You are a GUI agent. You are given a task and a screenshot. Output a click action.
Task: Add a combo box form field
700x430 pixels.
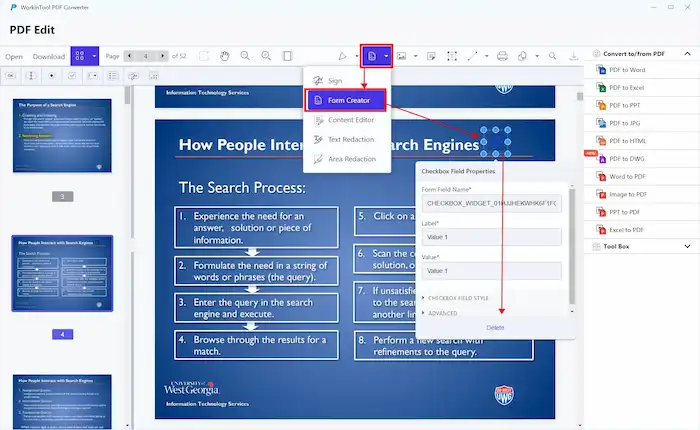[x=92, y=75]
